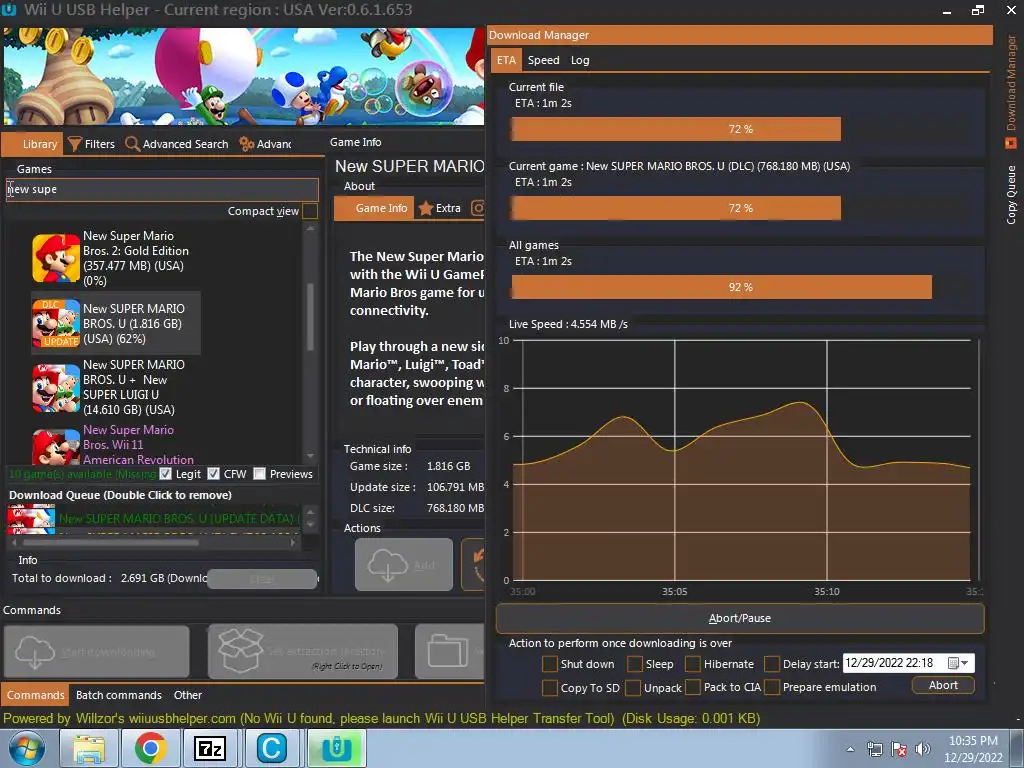
Task: Click games list scroll down arrow
Action: click(x=310, y=456)
